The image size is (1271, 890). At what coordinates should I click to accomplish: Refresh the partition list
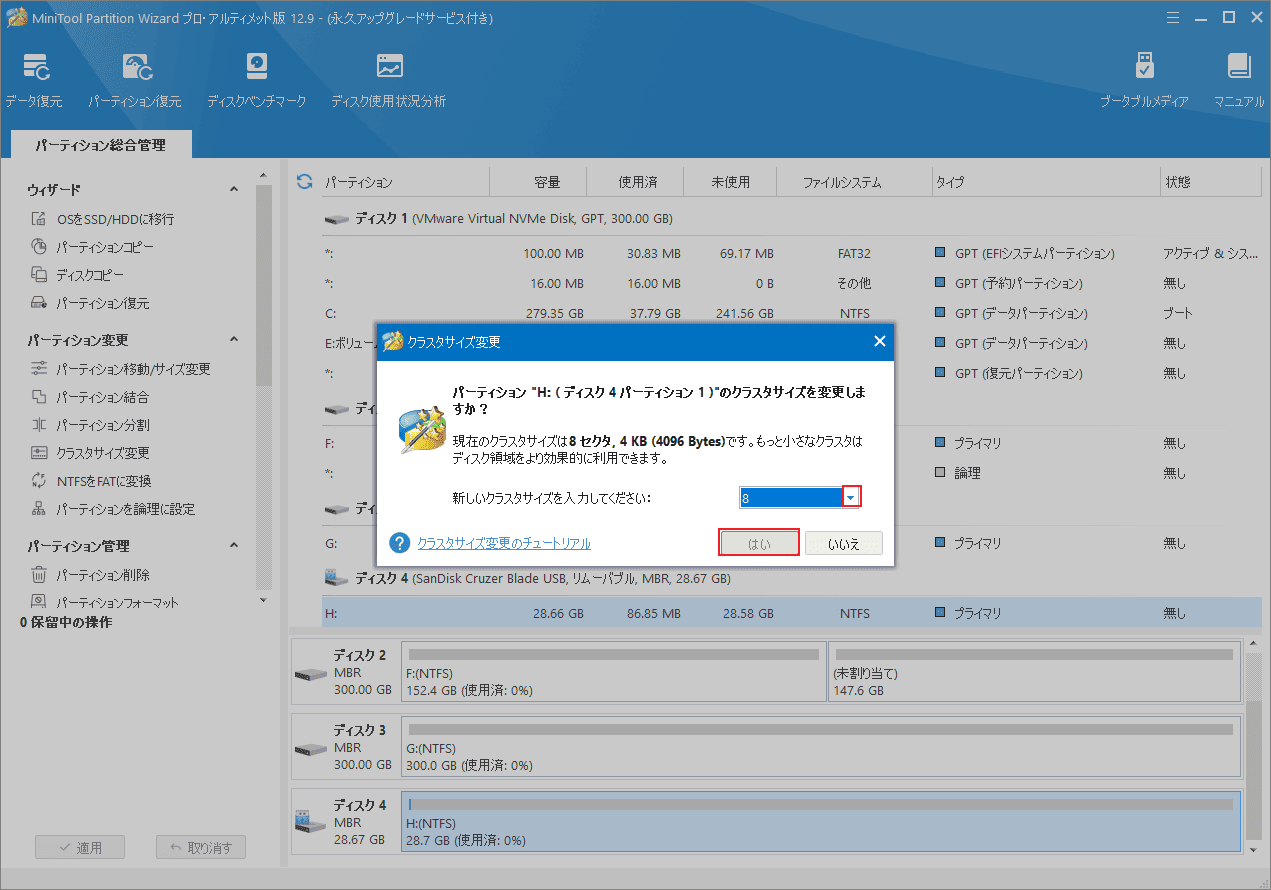305,181
